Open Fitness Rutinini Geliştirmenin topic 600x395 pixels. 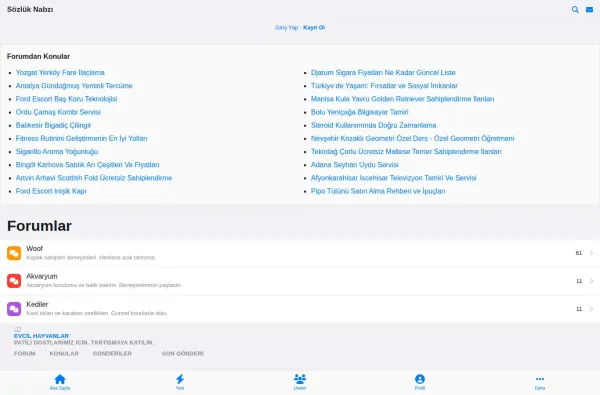point(82,139)
